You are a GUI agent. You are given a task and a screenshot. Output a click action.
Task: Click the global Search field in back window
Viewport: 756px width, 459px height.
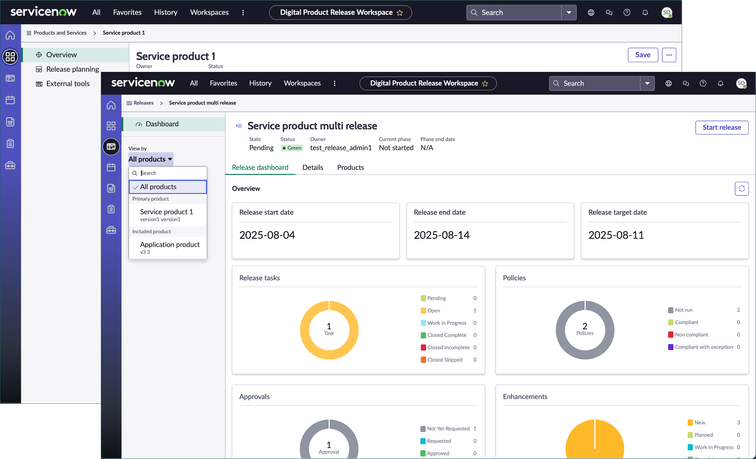click(x=514, y=13)
